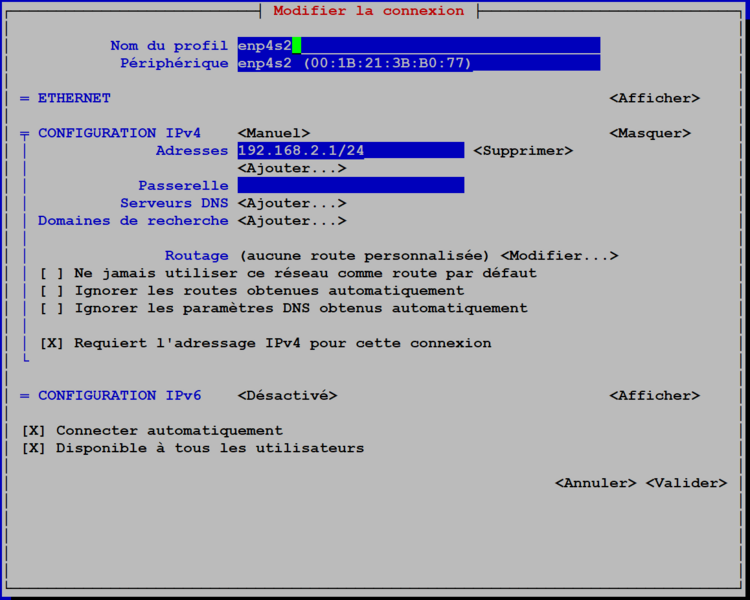Viewport: 750px width, 600px height.
Task: Click the Serveurs DNS label
Action: [174, 203]
